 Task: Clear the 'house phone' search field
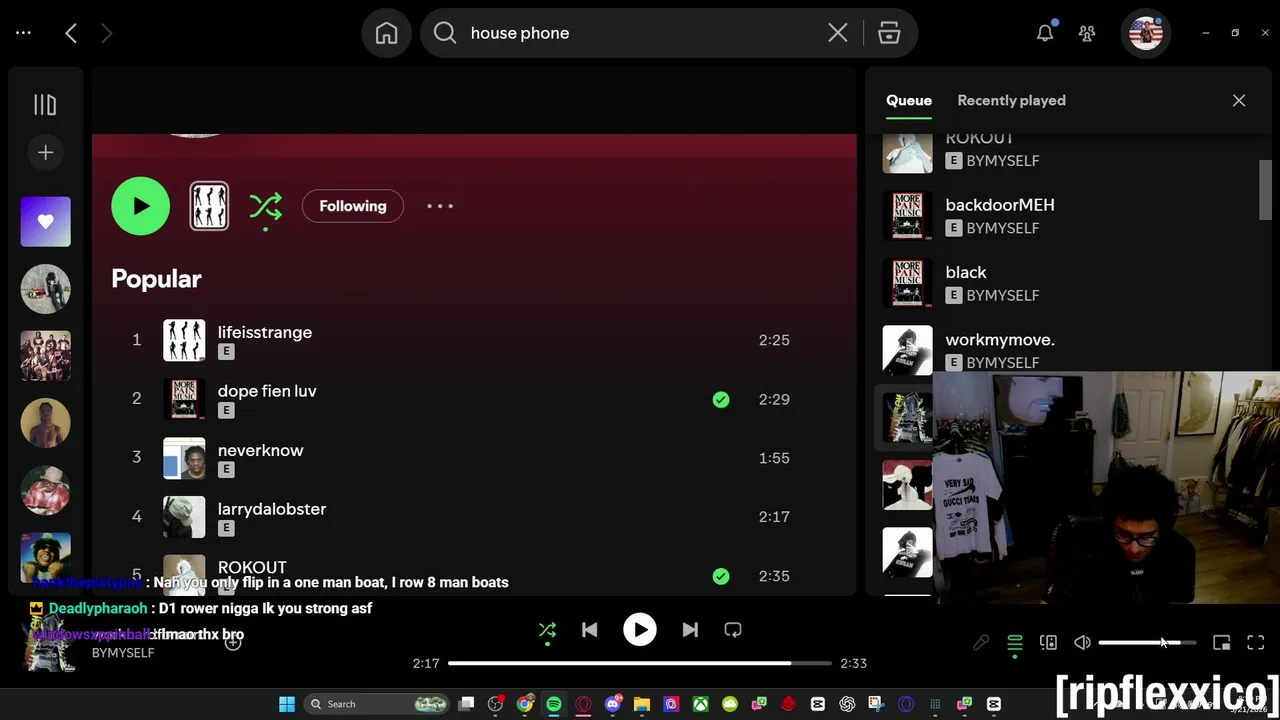838,33
